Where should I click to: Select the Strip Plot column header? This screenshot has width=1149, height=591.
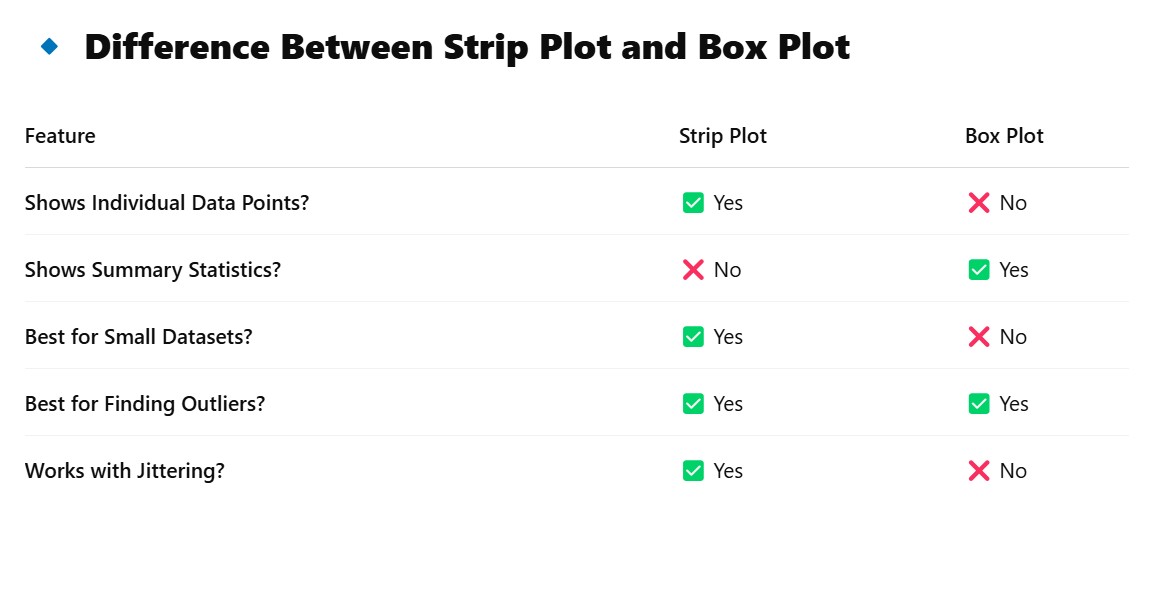click(x=723, y=136)
